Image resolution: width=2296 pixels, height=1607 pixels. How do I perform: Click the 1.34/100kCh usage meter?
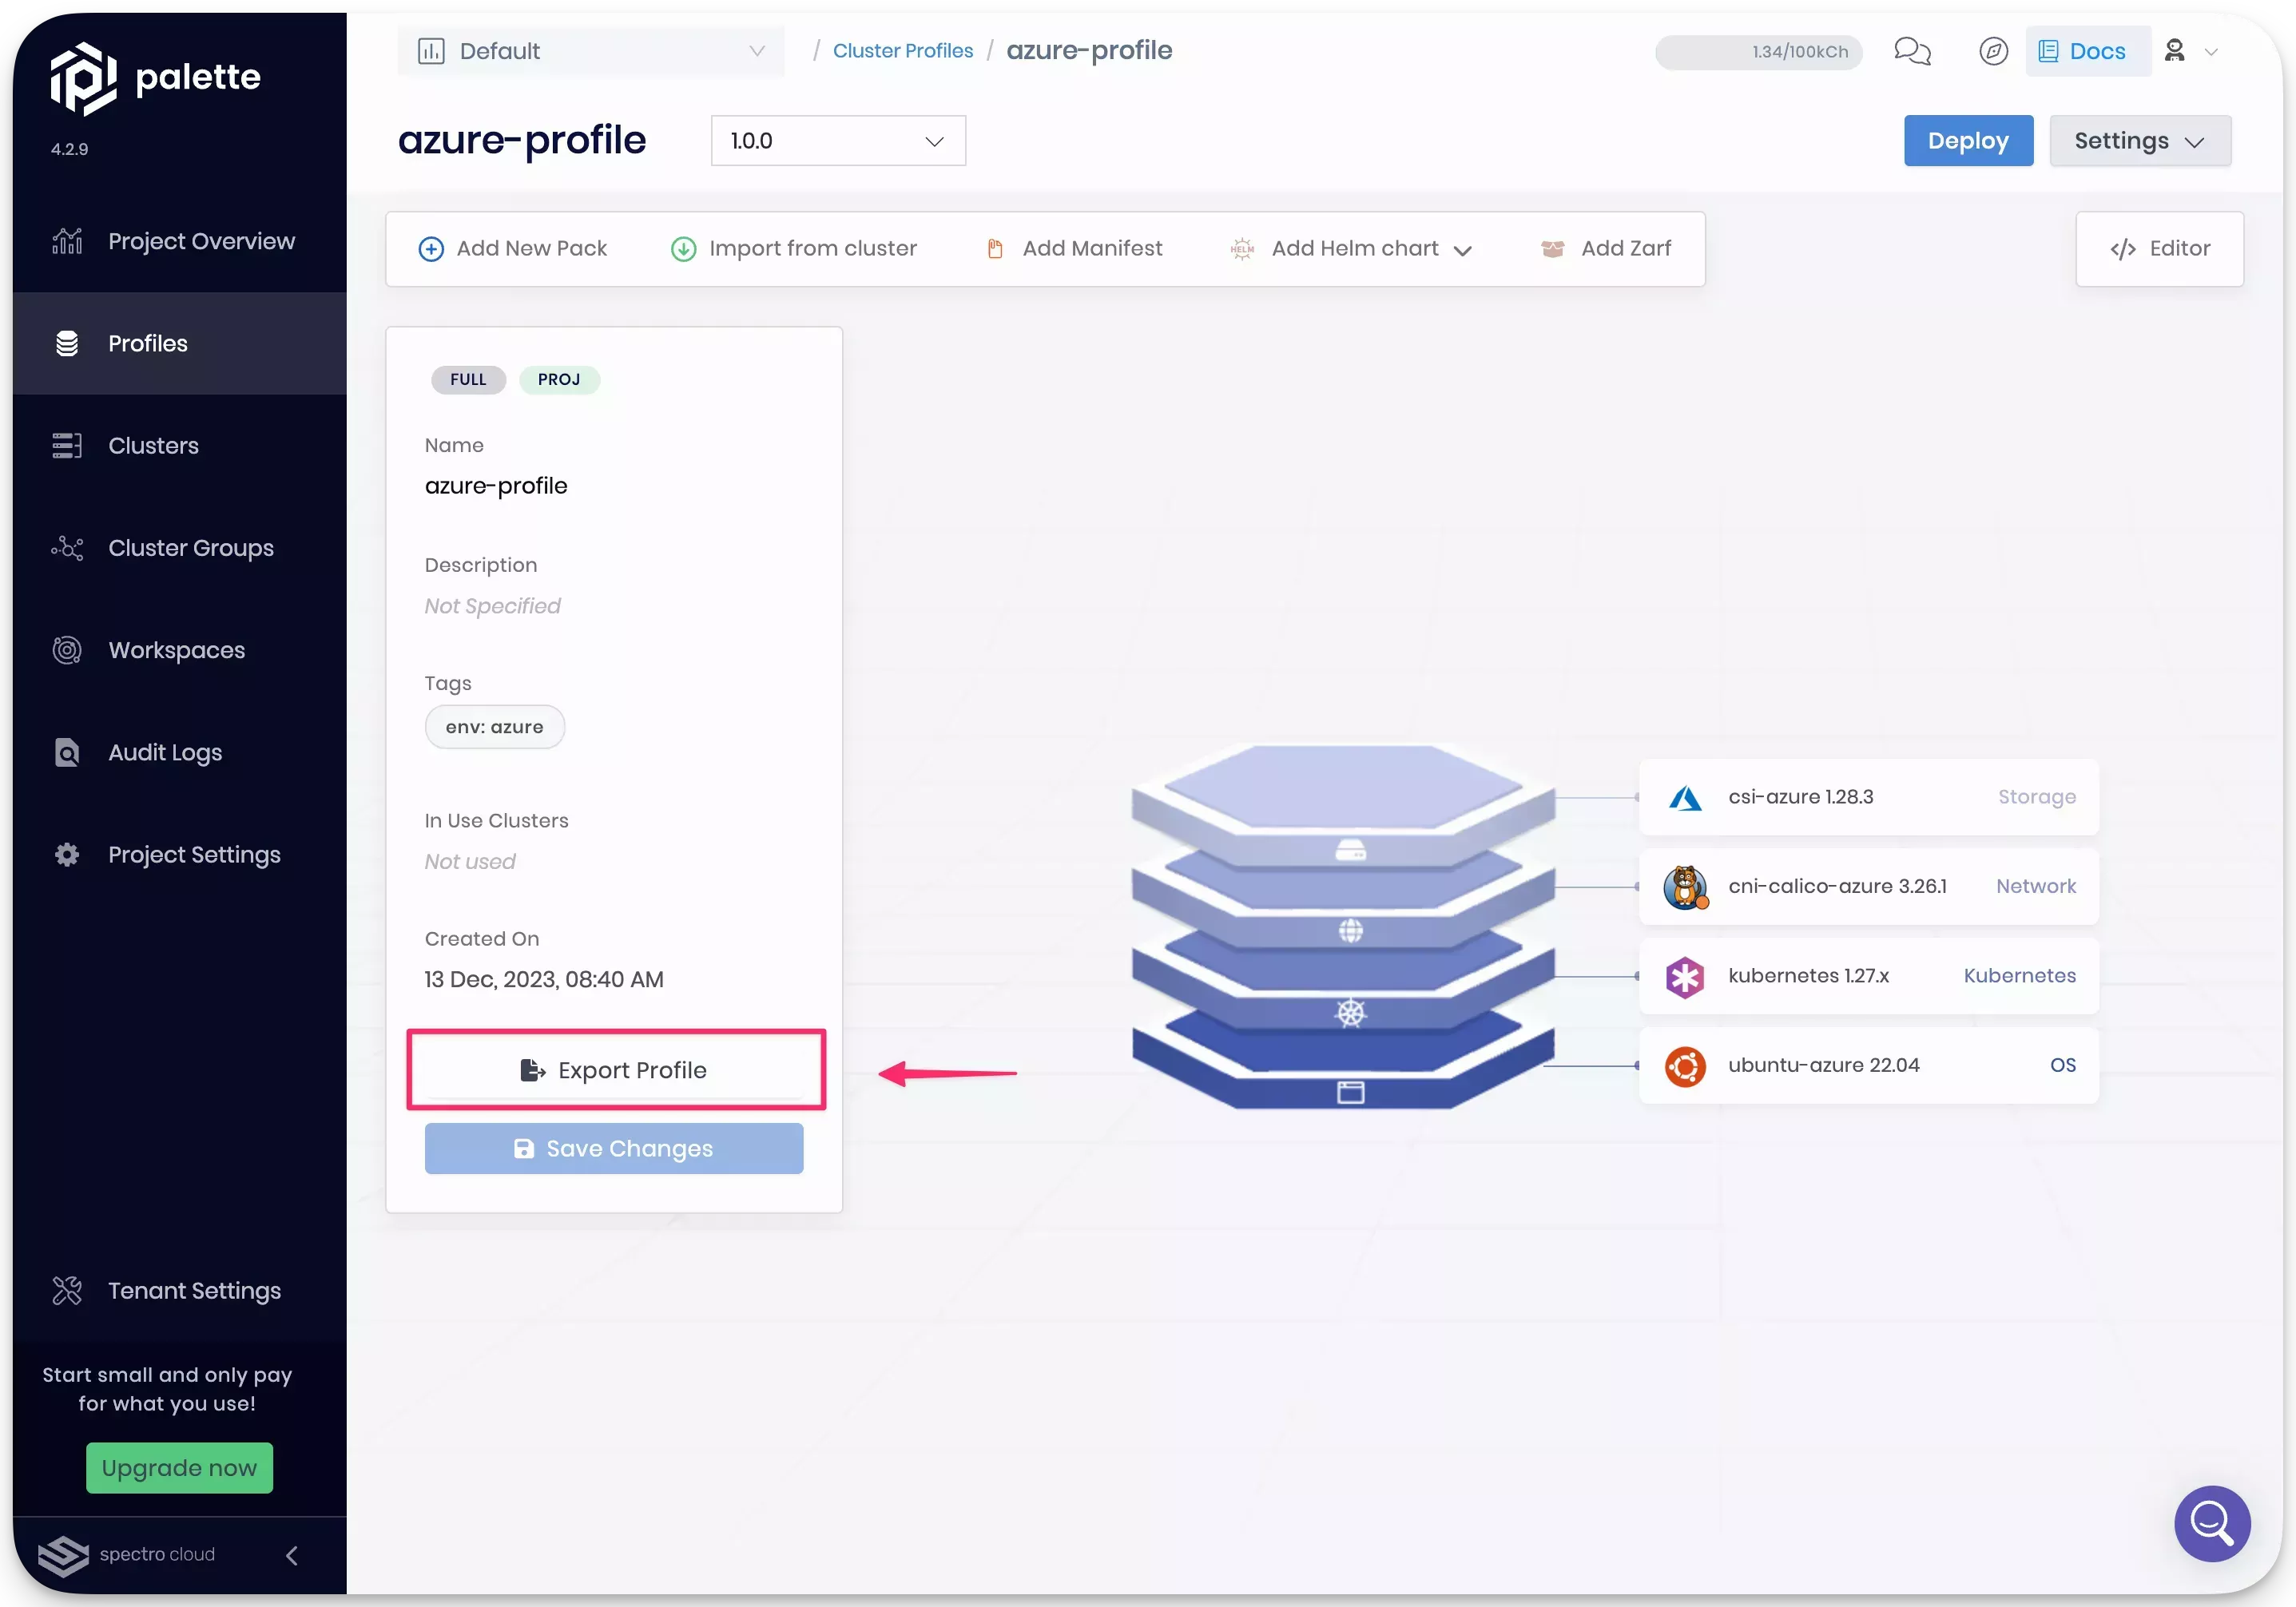[1757, 52]
